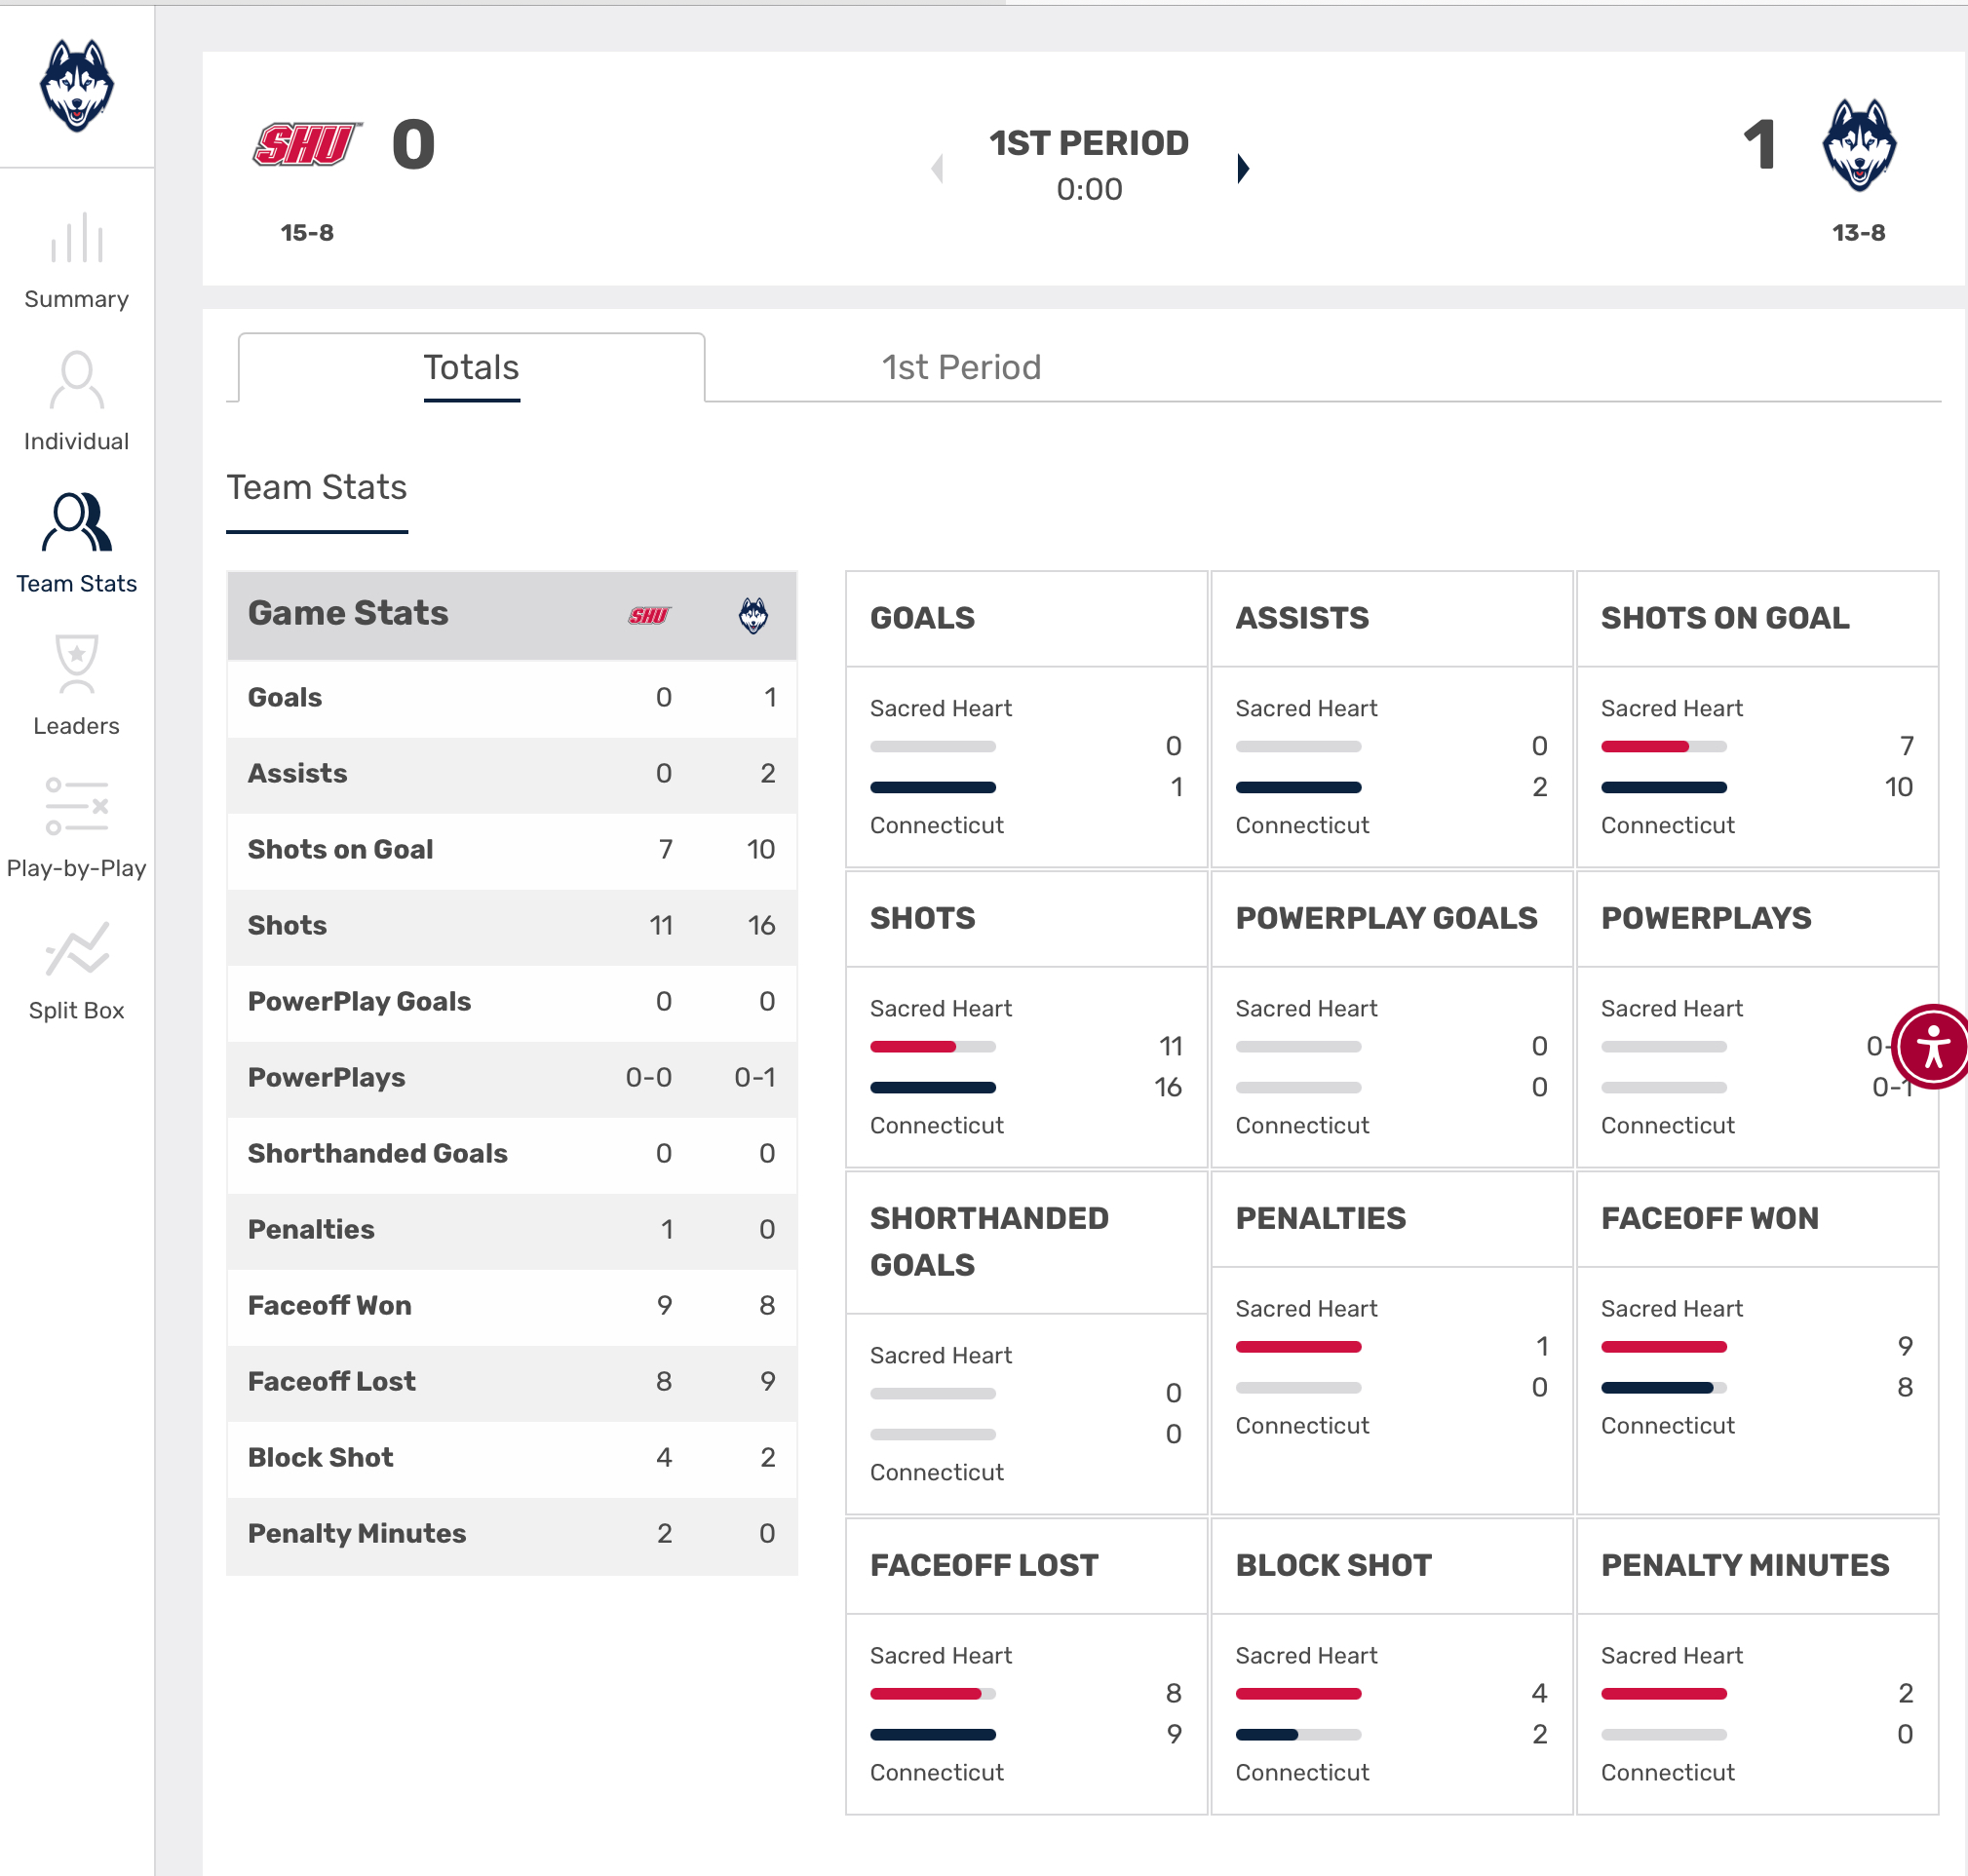Click the Faceoff Won row label

tap(329, 1305)
